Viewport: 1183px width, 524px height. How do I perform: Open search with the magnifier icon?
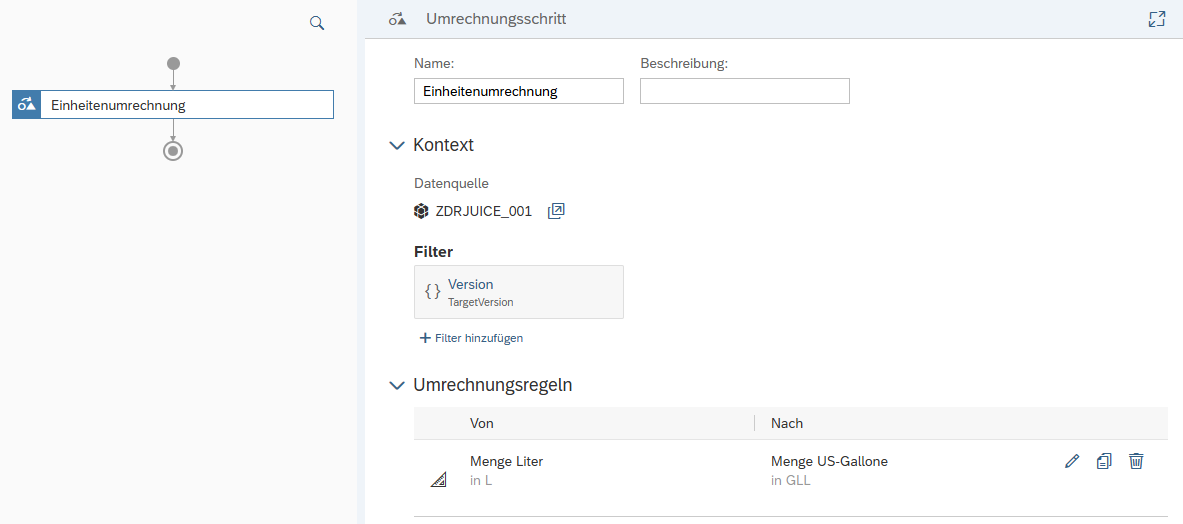[x=317, y=23]
